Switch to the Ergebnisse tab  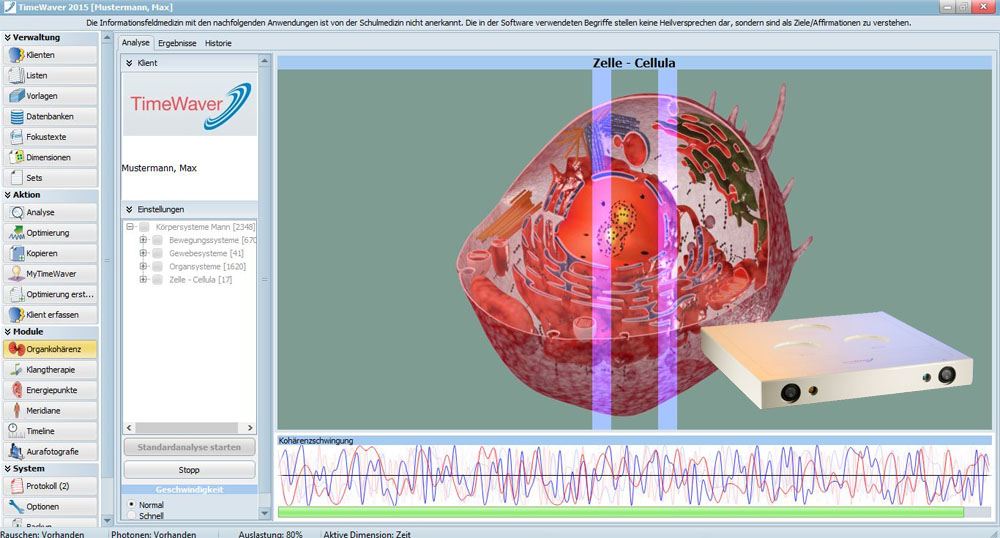point(177,43)
